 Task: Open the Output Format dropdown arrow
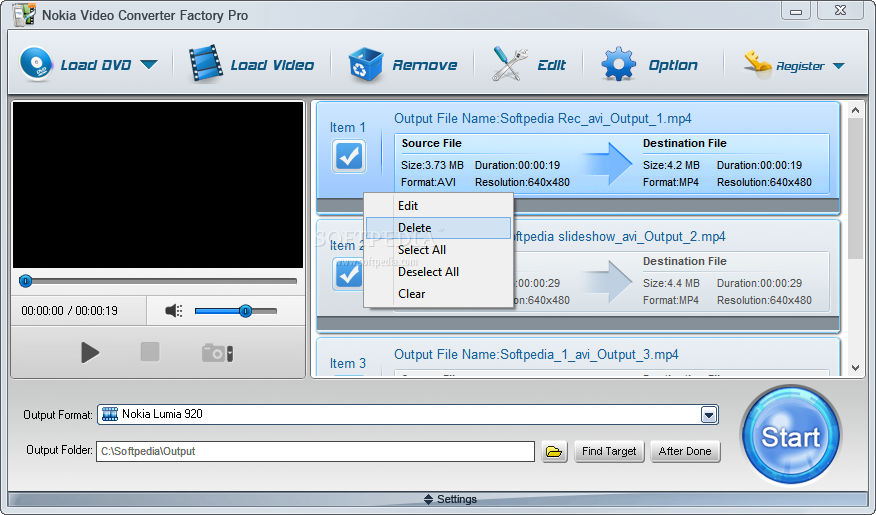click(709, 415)
